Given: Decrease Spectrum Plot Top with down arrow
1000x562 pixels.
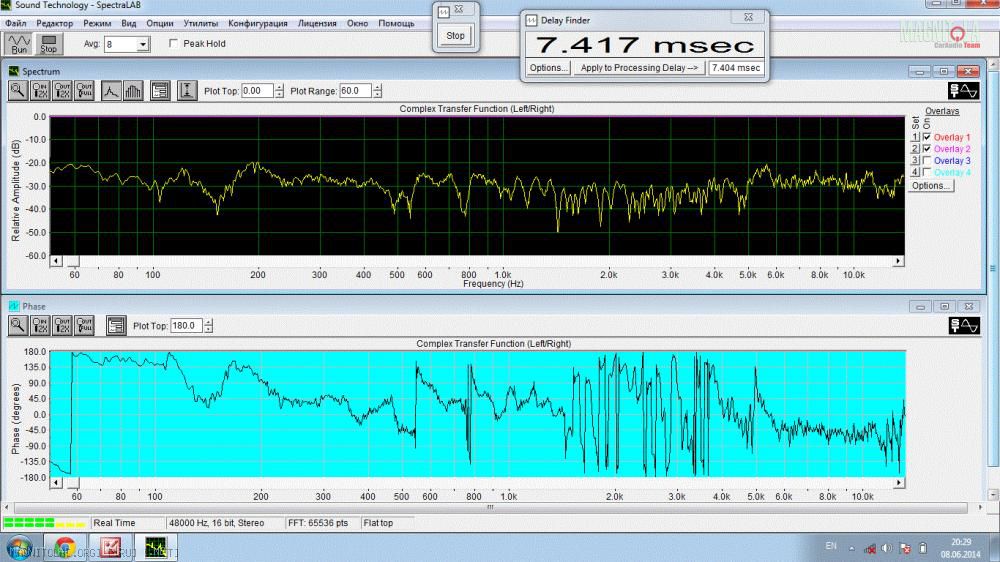Looking at the screenshot, I should [x=279, y=94].
